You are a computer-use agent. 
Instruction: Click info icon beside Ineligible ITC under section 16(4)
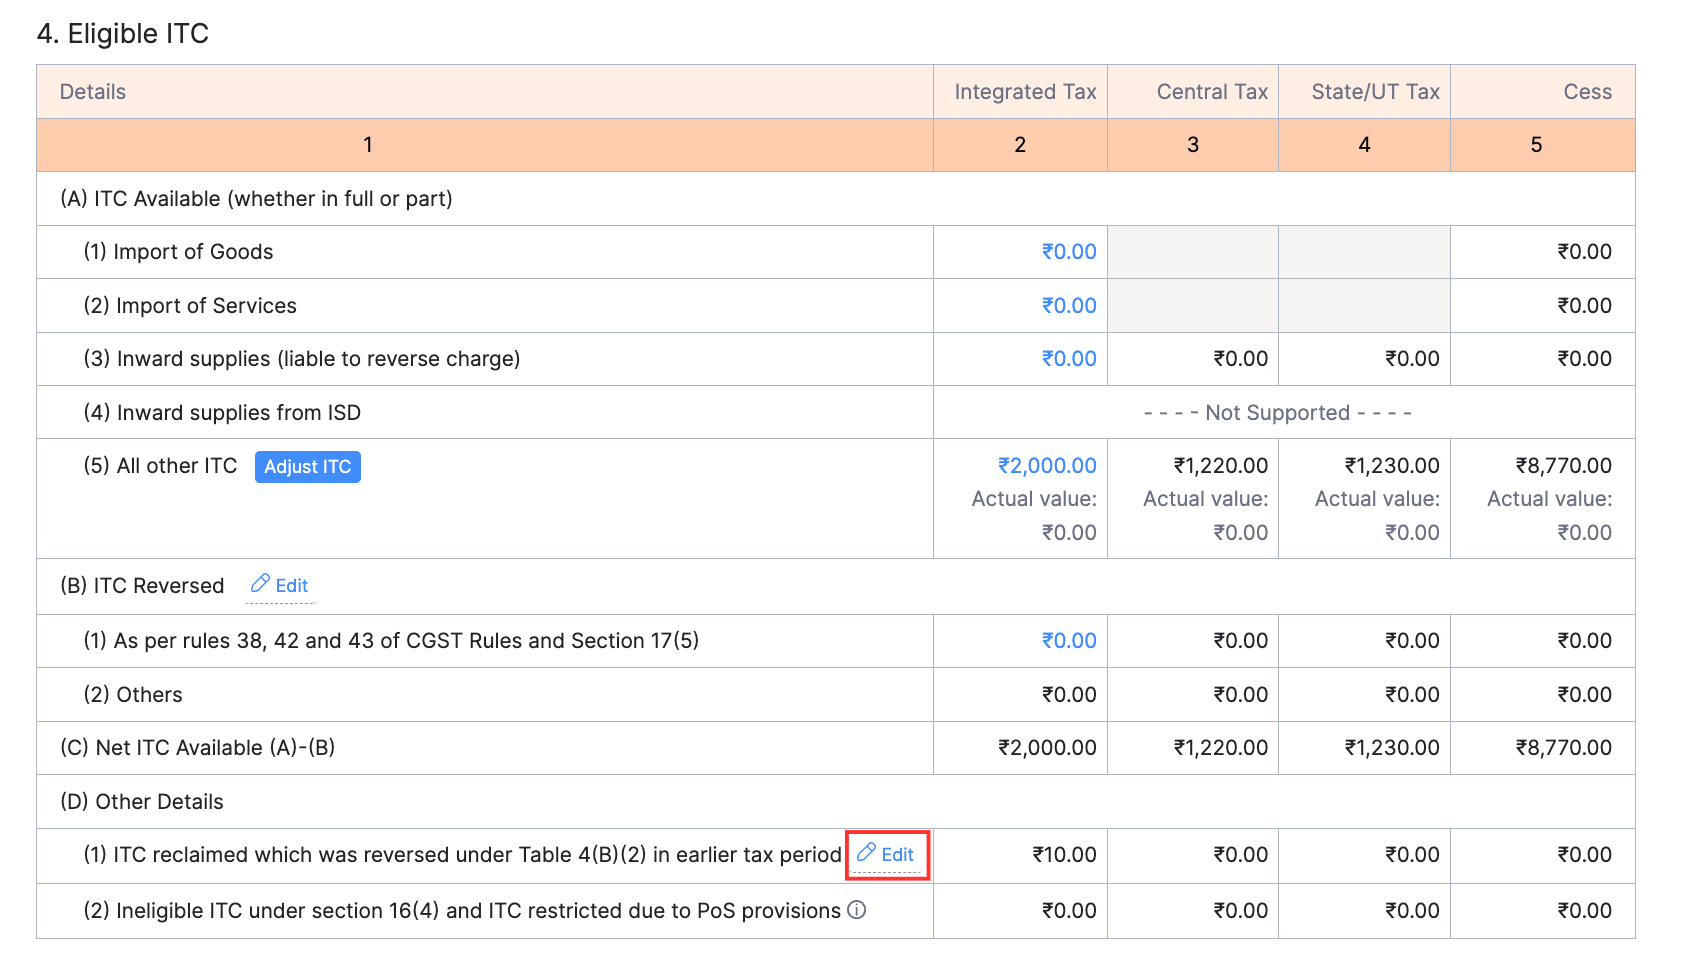pos(857,910)
